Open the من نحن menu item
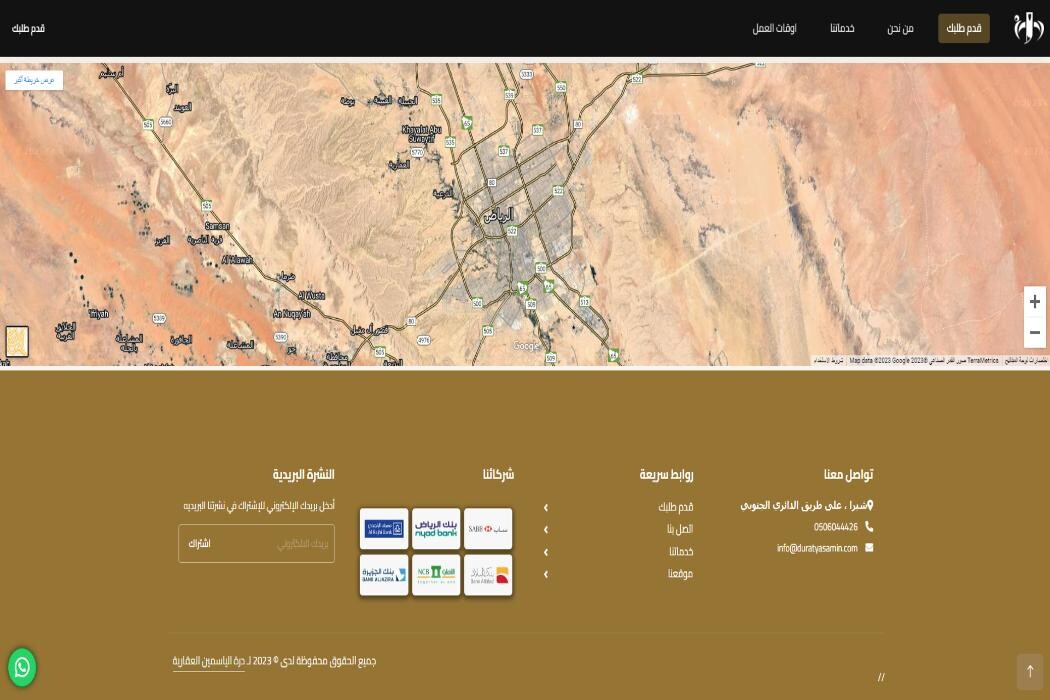 (x=900, y=29)
